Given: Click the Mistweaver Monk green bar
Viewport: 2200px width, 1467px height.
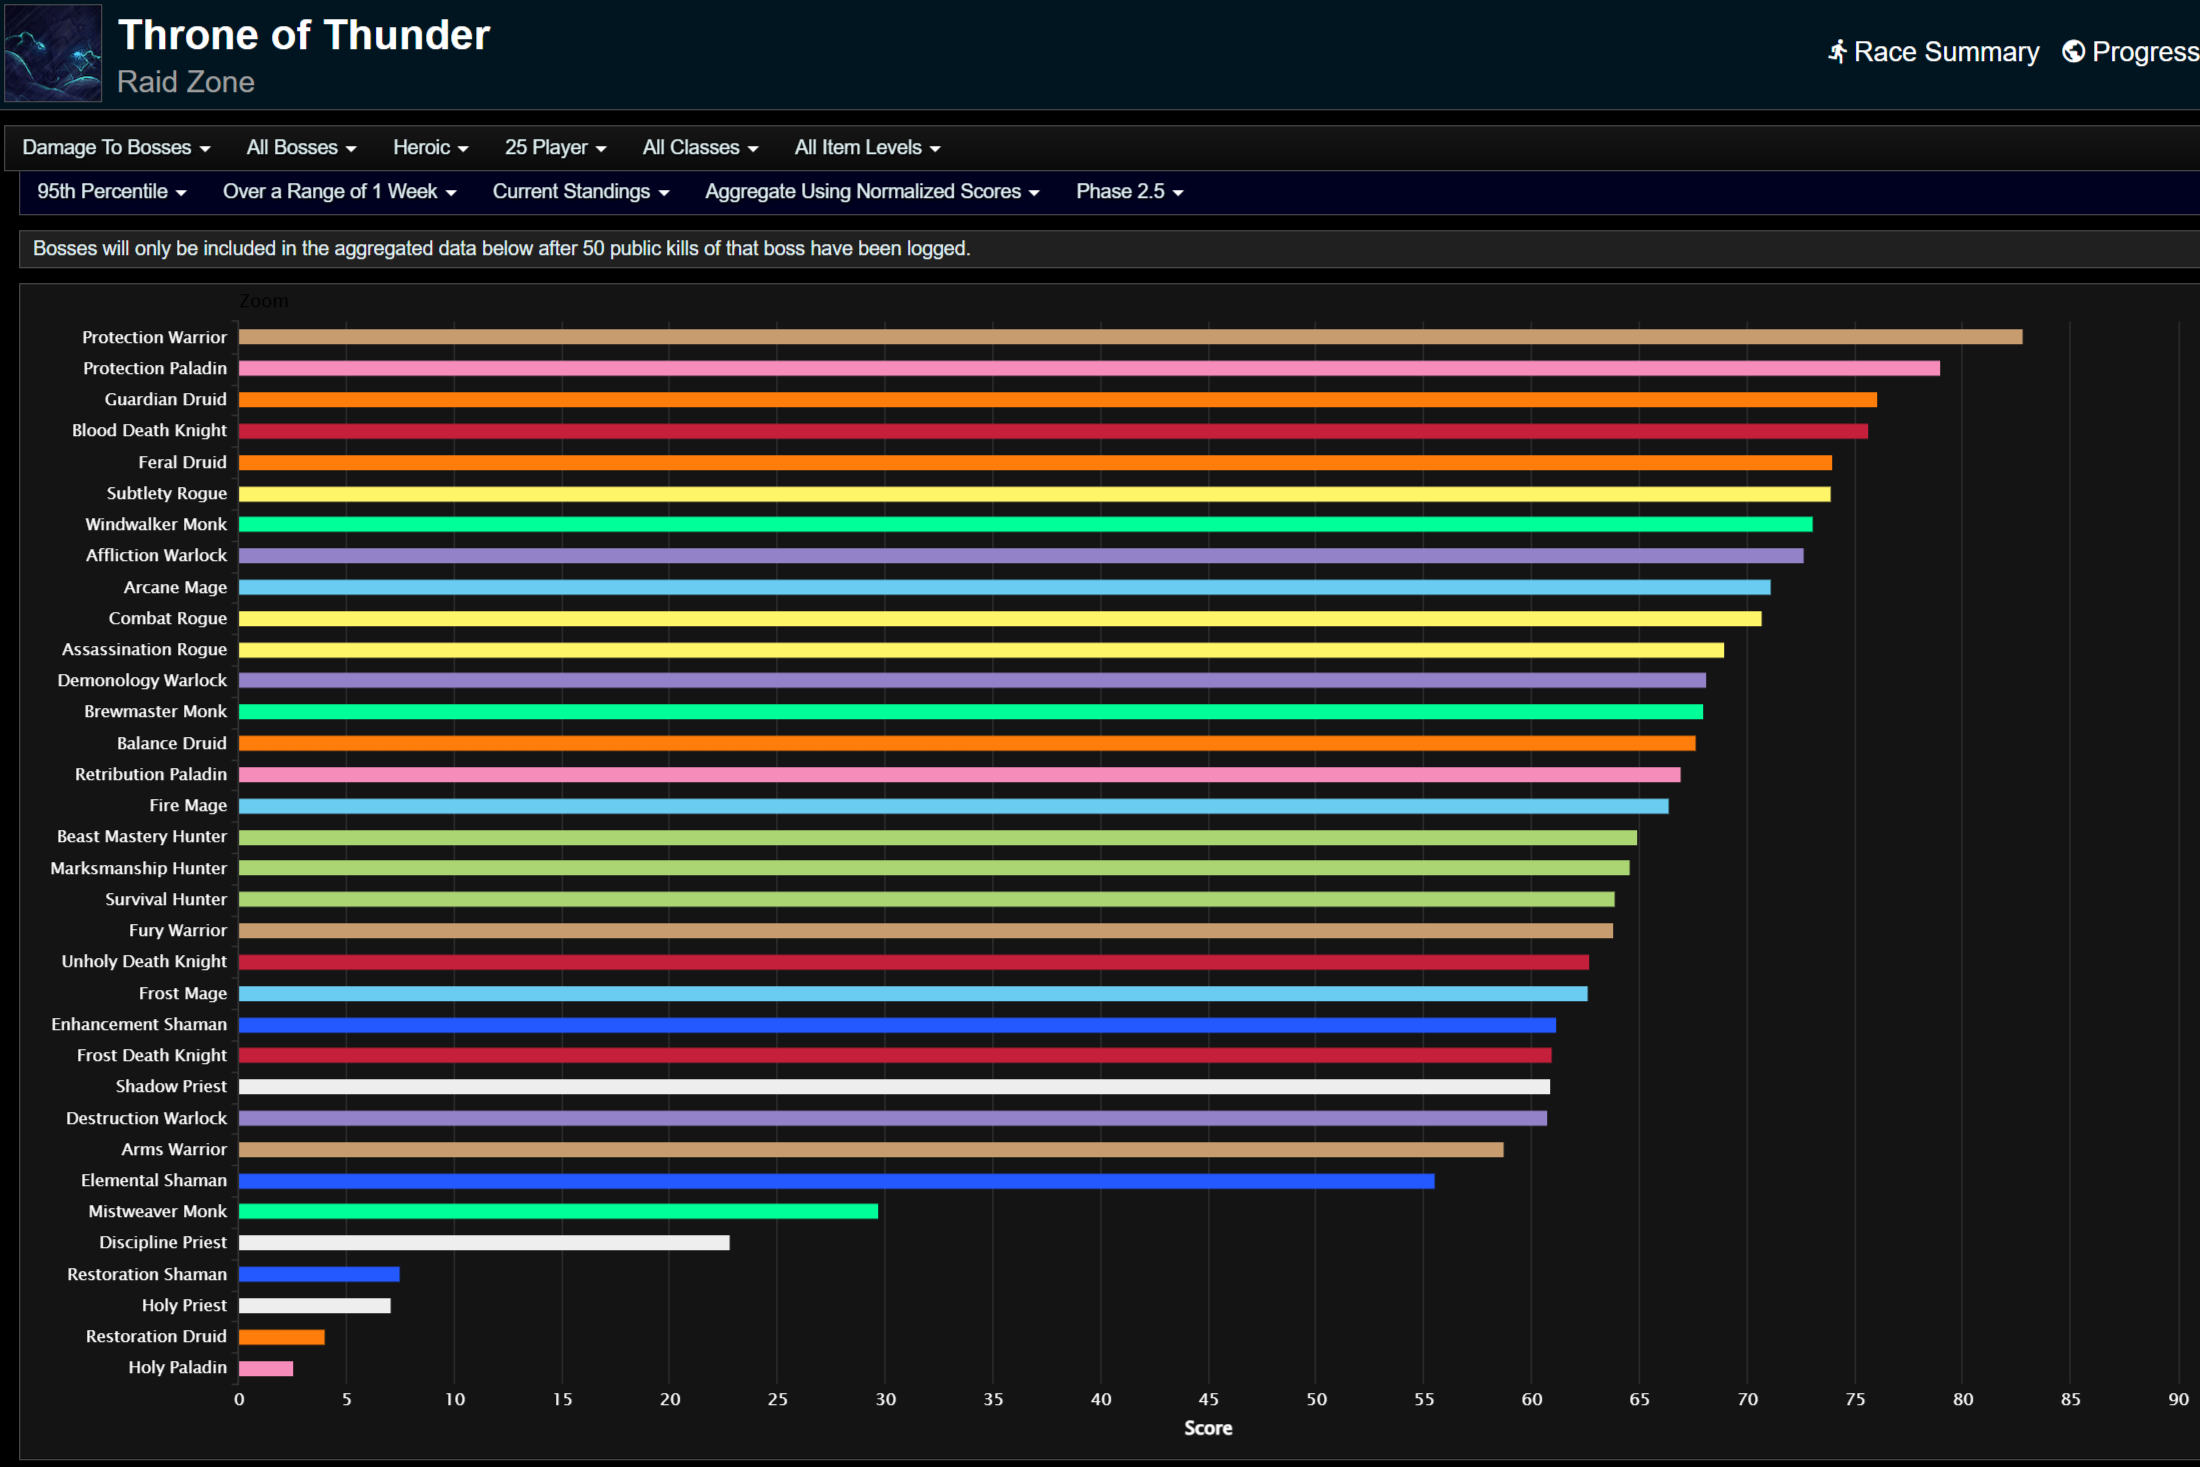Looking at the screenshot, I should (558, 1211).
